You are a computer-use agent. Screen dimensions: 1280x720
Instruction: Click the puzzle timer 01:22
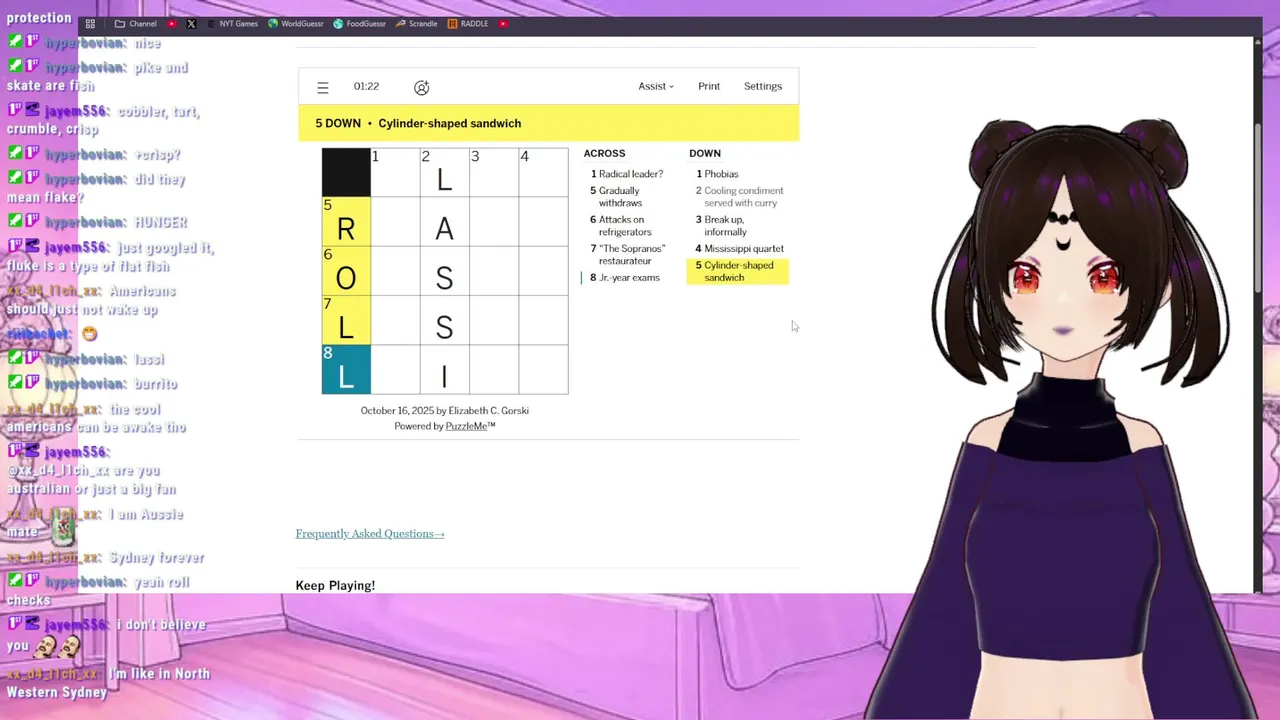[x=366, y=86]
